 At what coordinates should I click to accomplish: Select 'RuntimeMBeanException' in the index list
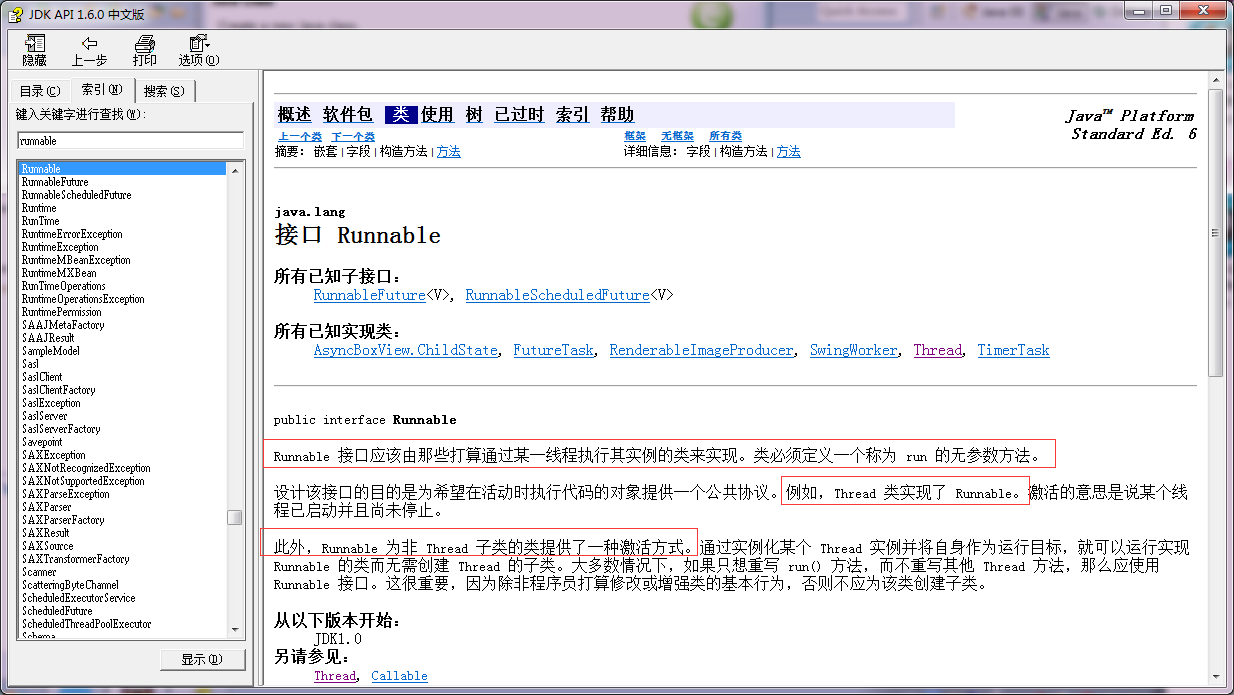click(x=76, y=260)
